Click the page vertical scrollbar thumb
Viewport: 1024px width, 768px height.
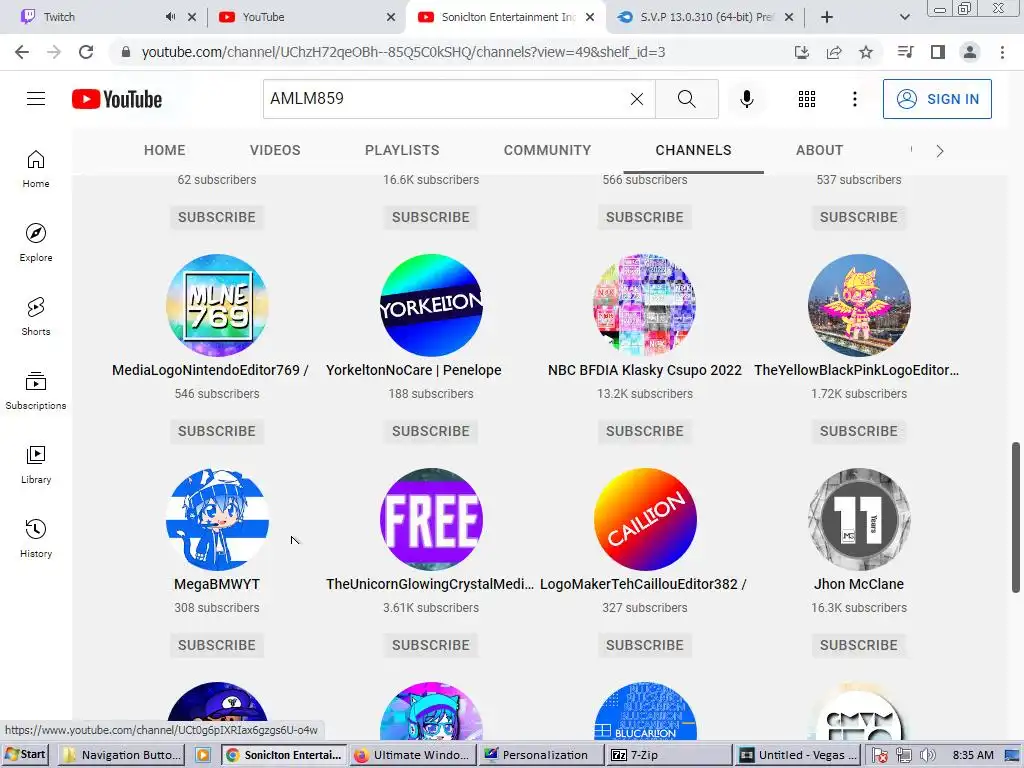pos(1016,517)
